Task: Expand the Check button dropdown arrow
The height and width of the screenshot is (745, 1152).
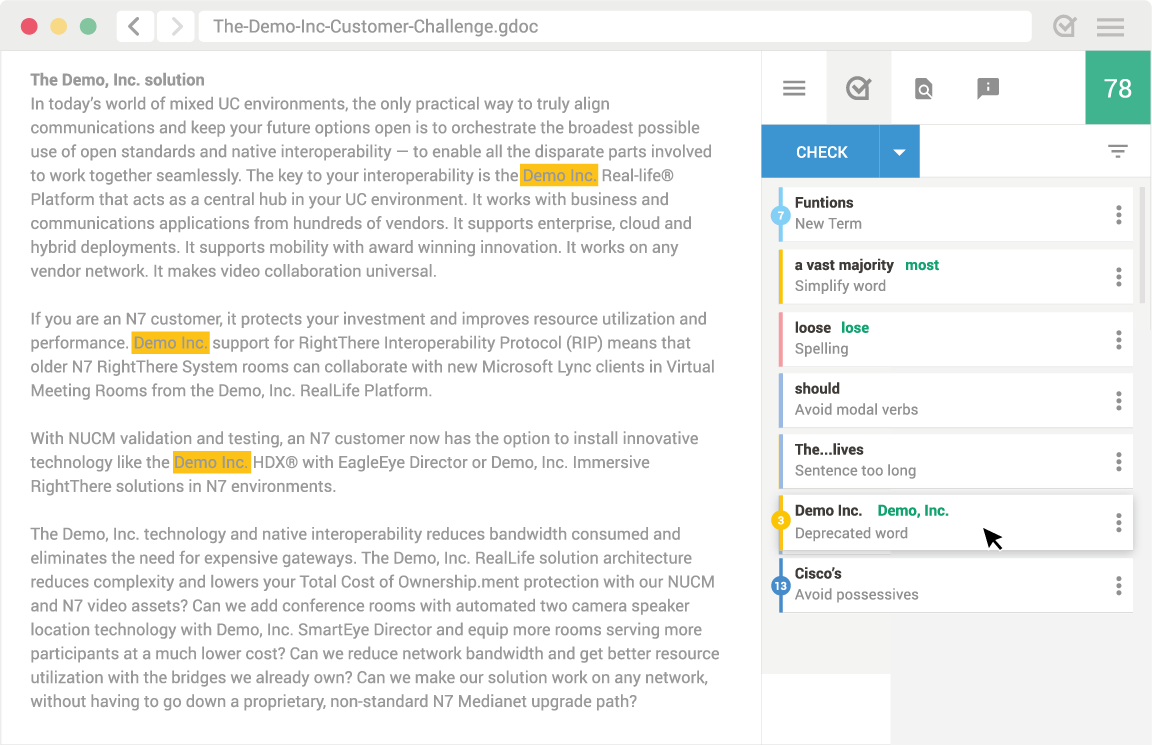Action: pyautogui.click(x=899, y=152)
